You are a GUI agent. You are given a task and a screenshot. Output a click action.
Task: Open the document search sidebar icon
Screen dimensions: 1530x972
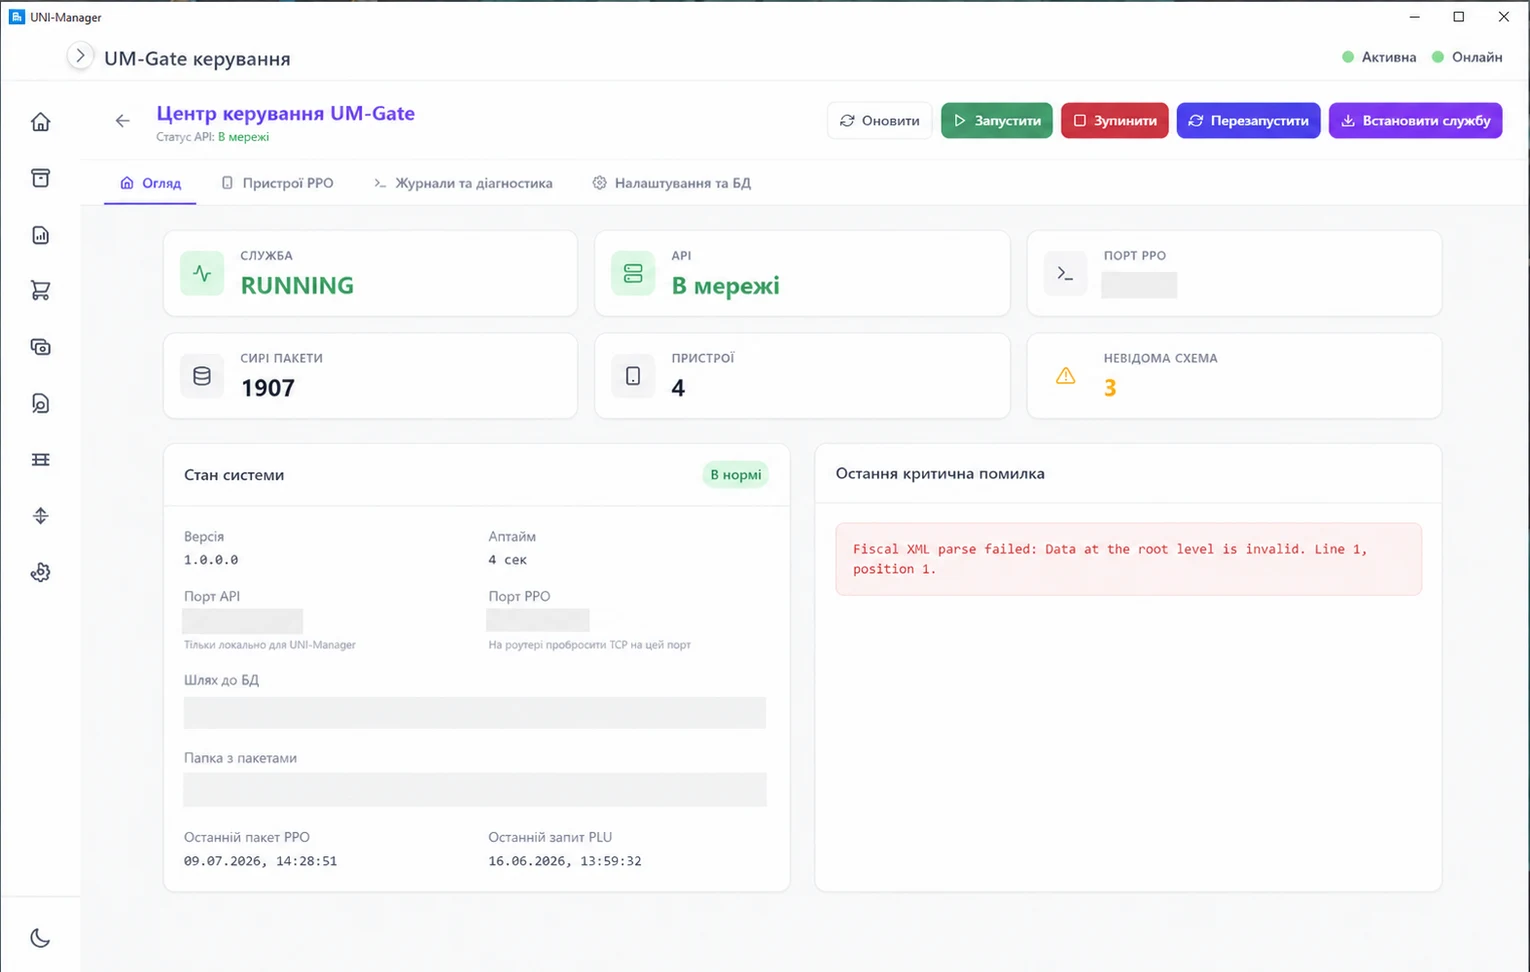pyautogui.click(x=40, y=403)
